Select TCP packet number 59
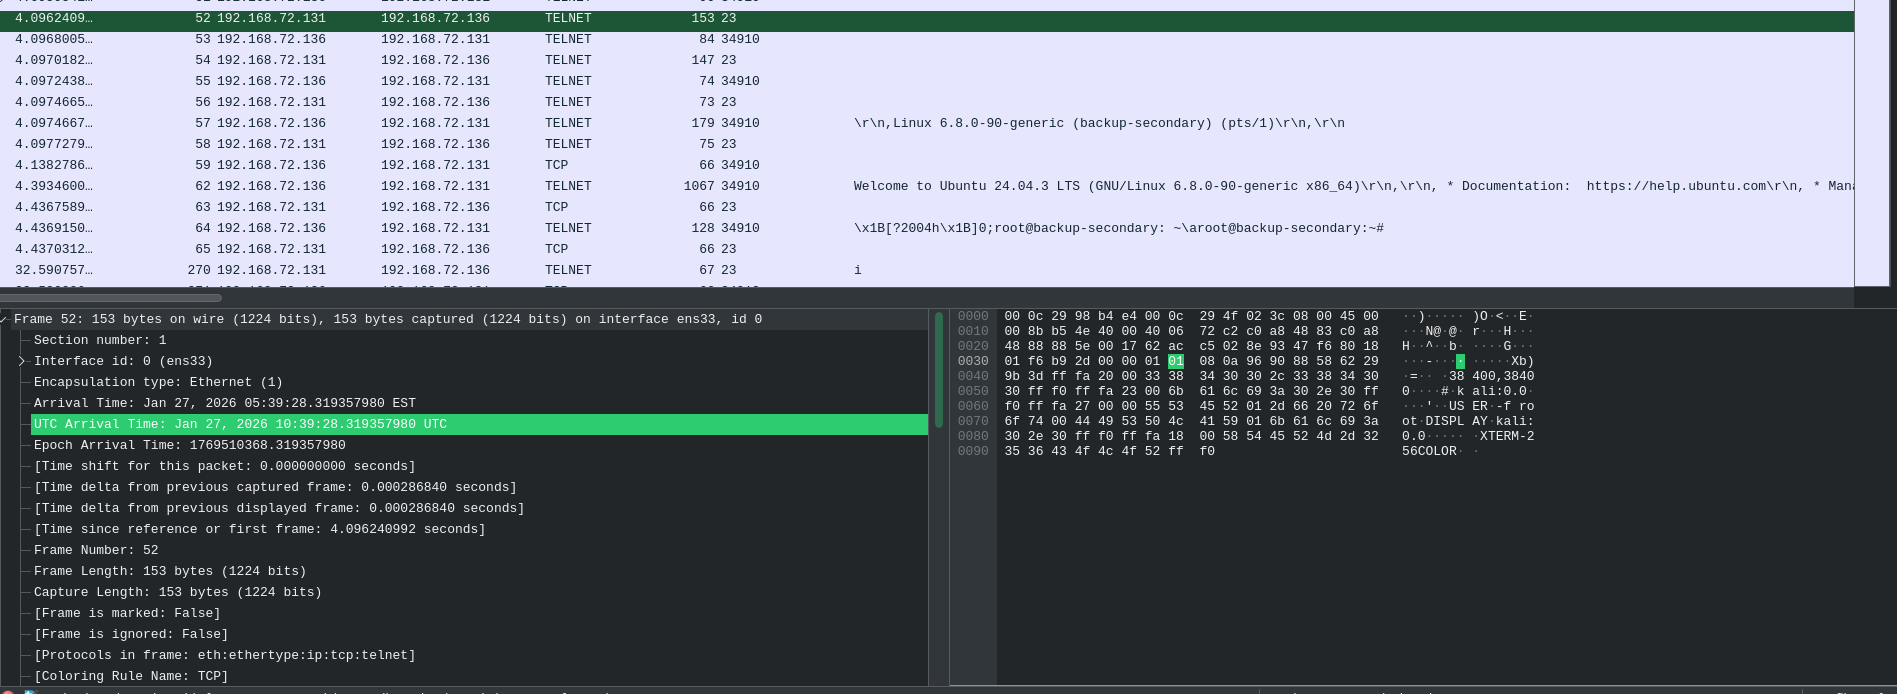The width and height of the screenshot is (1897, 694). [927, 165]
